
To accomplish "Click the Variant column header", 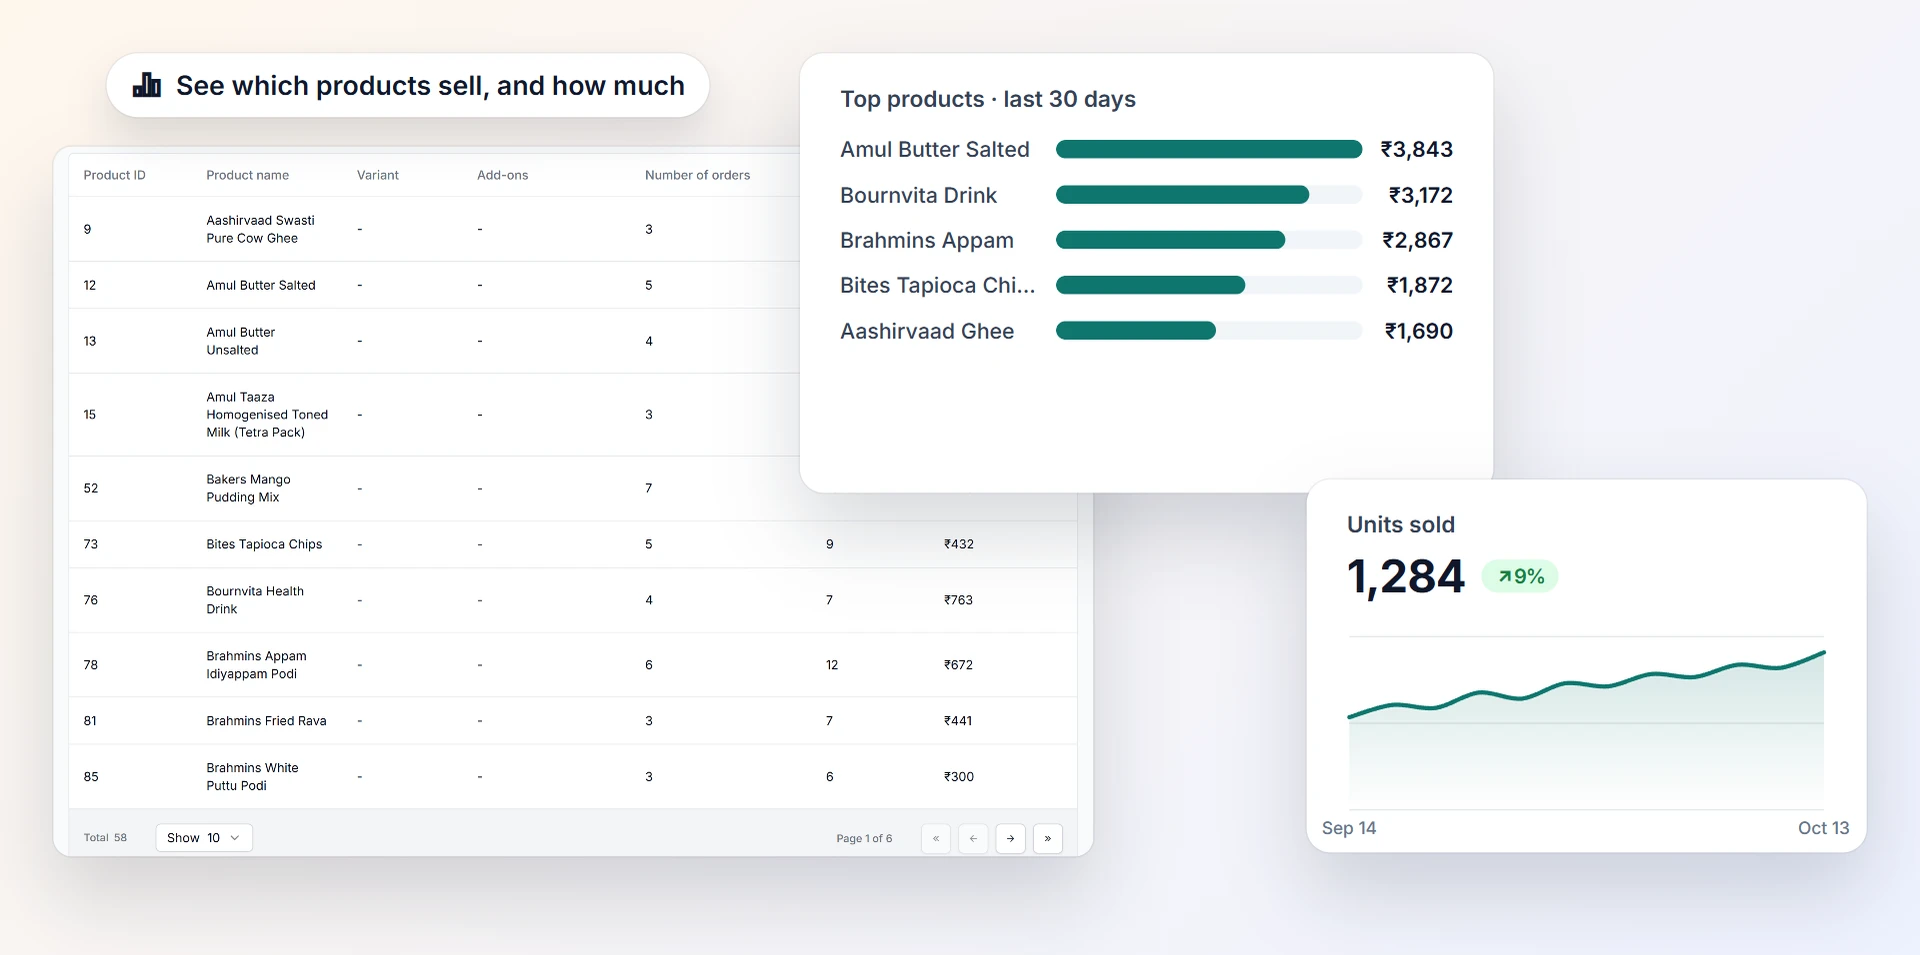I will (378, 175).
